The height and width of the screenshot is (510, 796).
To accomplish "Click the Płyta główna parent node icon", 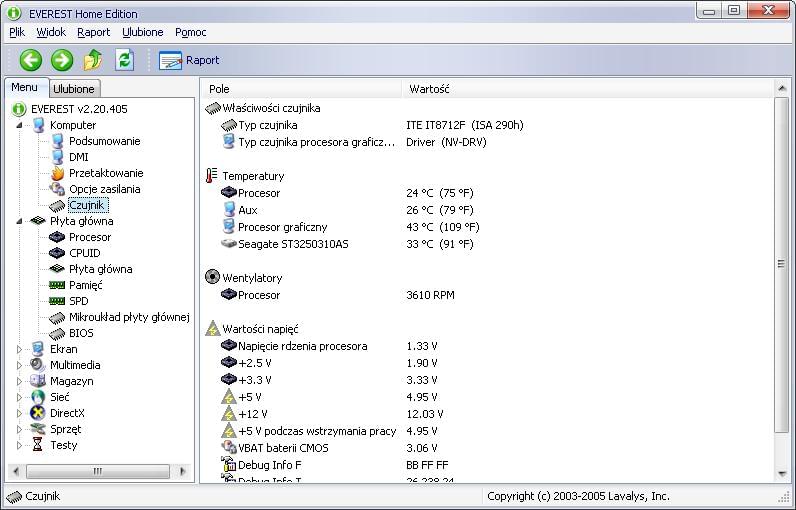I will click(x=38, y=221).
